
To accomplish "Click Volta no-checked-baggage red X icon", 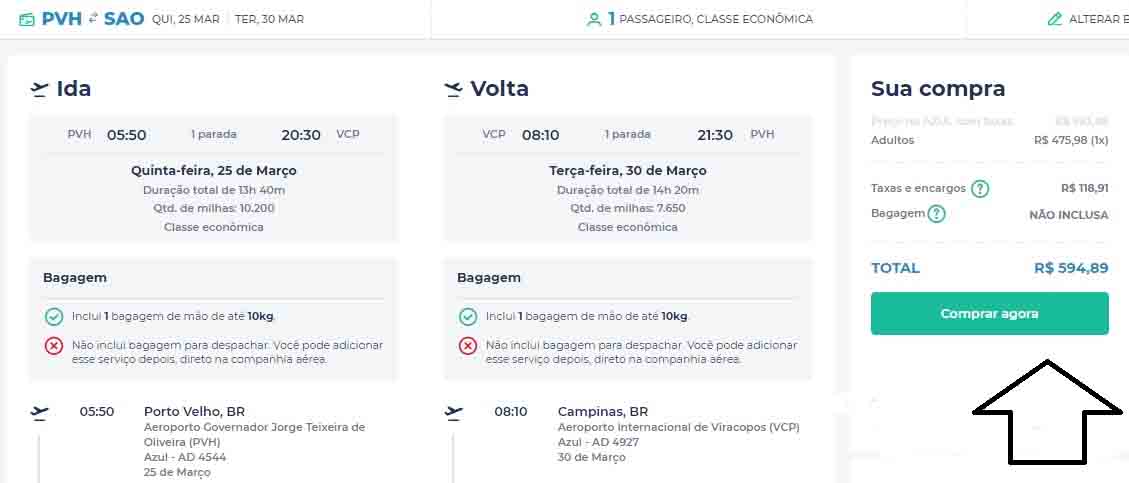I will pos(468,346).
